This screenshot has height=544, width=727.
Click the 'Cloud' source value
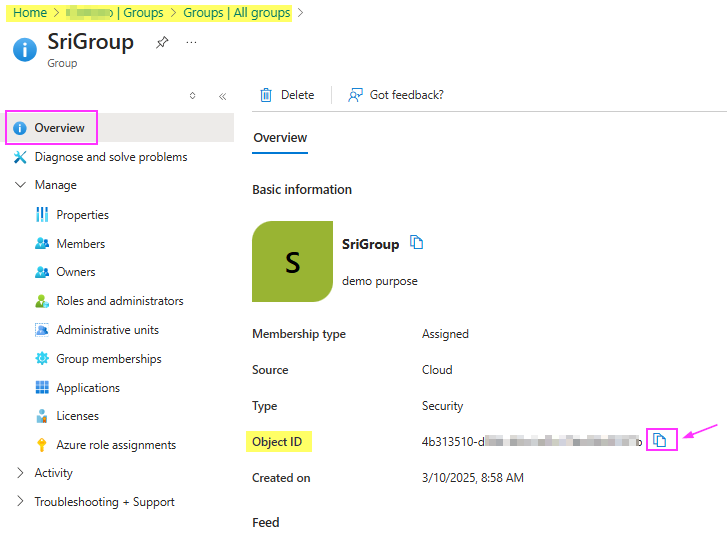tap(437, 370)
